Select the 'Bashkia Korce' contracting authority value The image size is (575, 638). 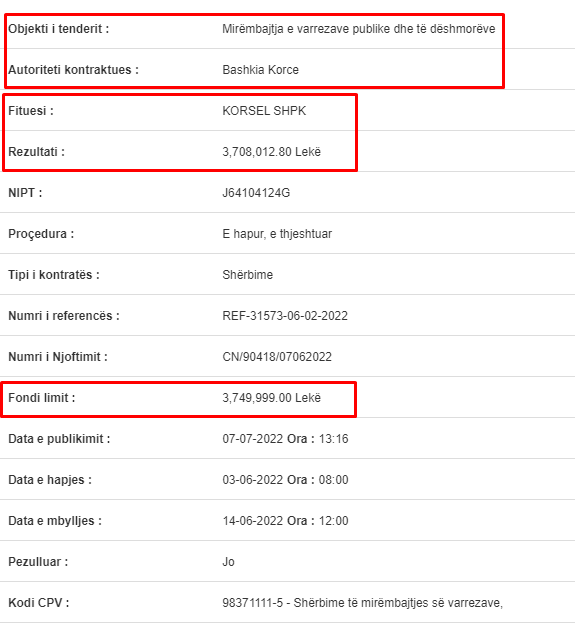(x=260, y=70)
